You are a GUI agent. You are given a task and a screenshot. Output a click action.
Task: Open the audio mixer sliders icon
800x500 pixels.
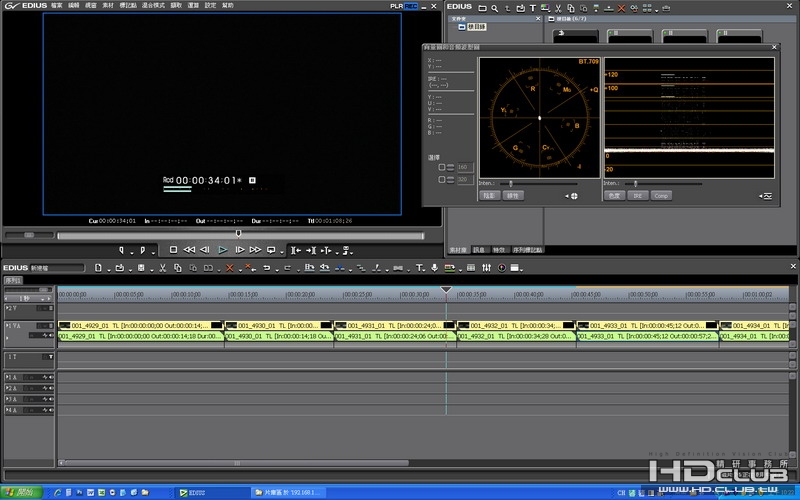click(486, 268)
